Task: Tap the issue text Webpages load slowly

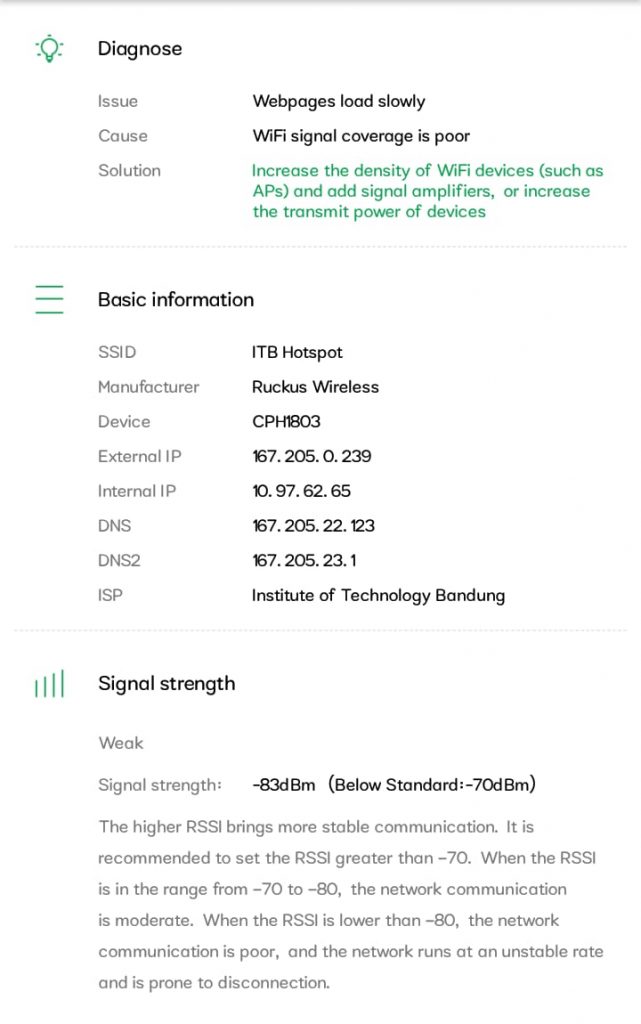Action: coord(339,101)
